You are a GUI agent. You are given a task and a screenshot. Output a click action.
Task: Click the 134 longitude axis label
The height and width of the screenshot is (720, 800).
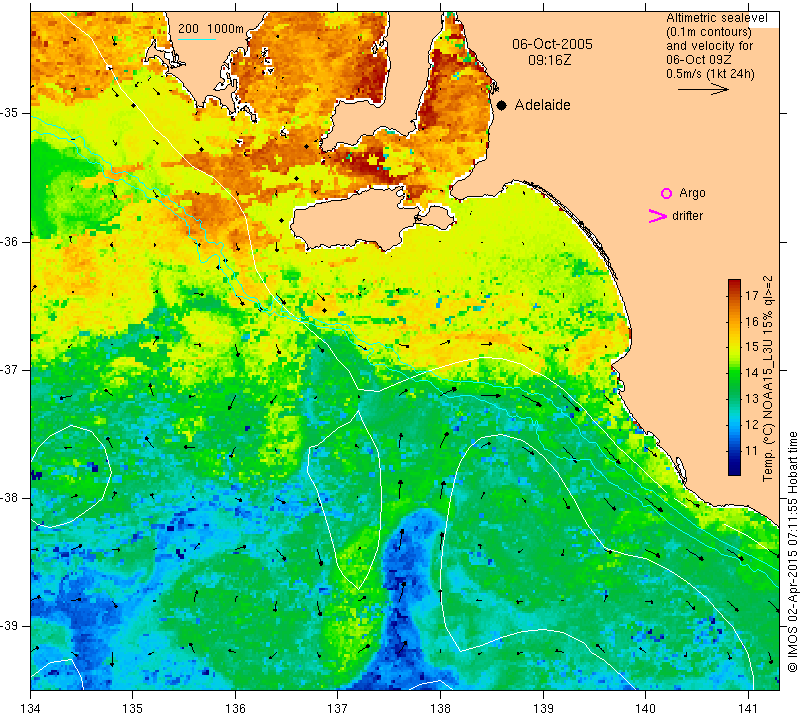[x=31, y=708]
